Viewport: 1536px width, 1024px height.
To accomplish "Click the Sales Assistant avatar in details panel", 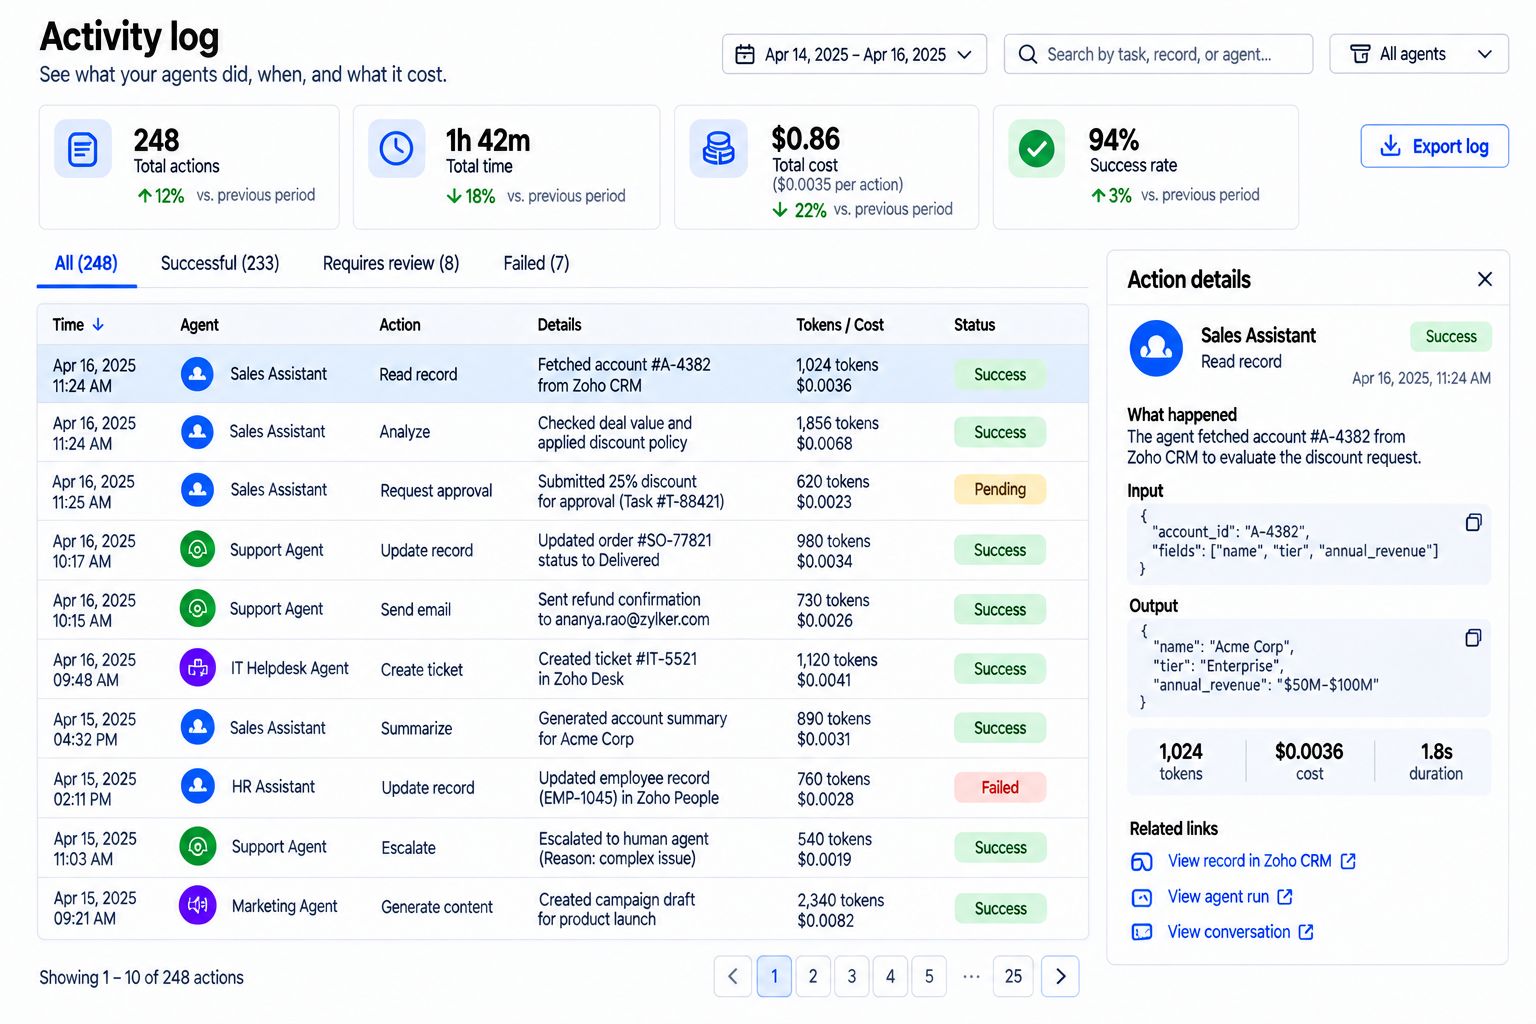I will point(1156,348).
